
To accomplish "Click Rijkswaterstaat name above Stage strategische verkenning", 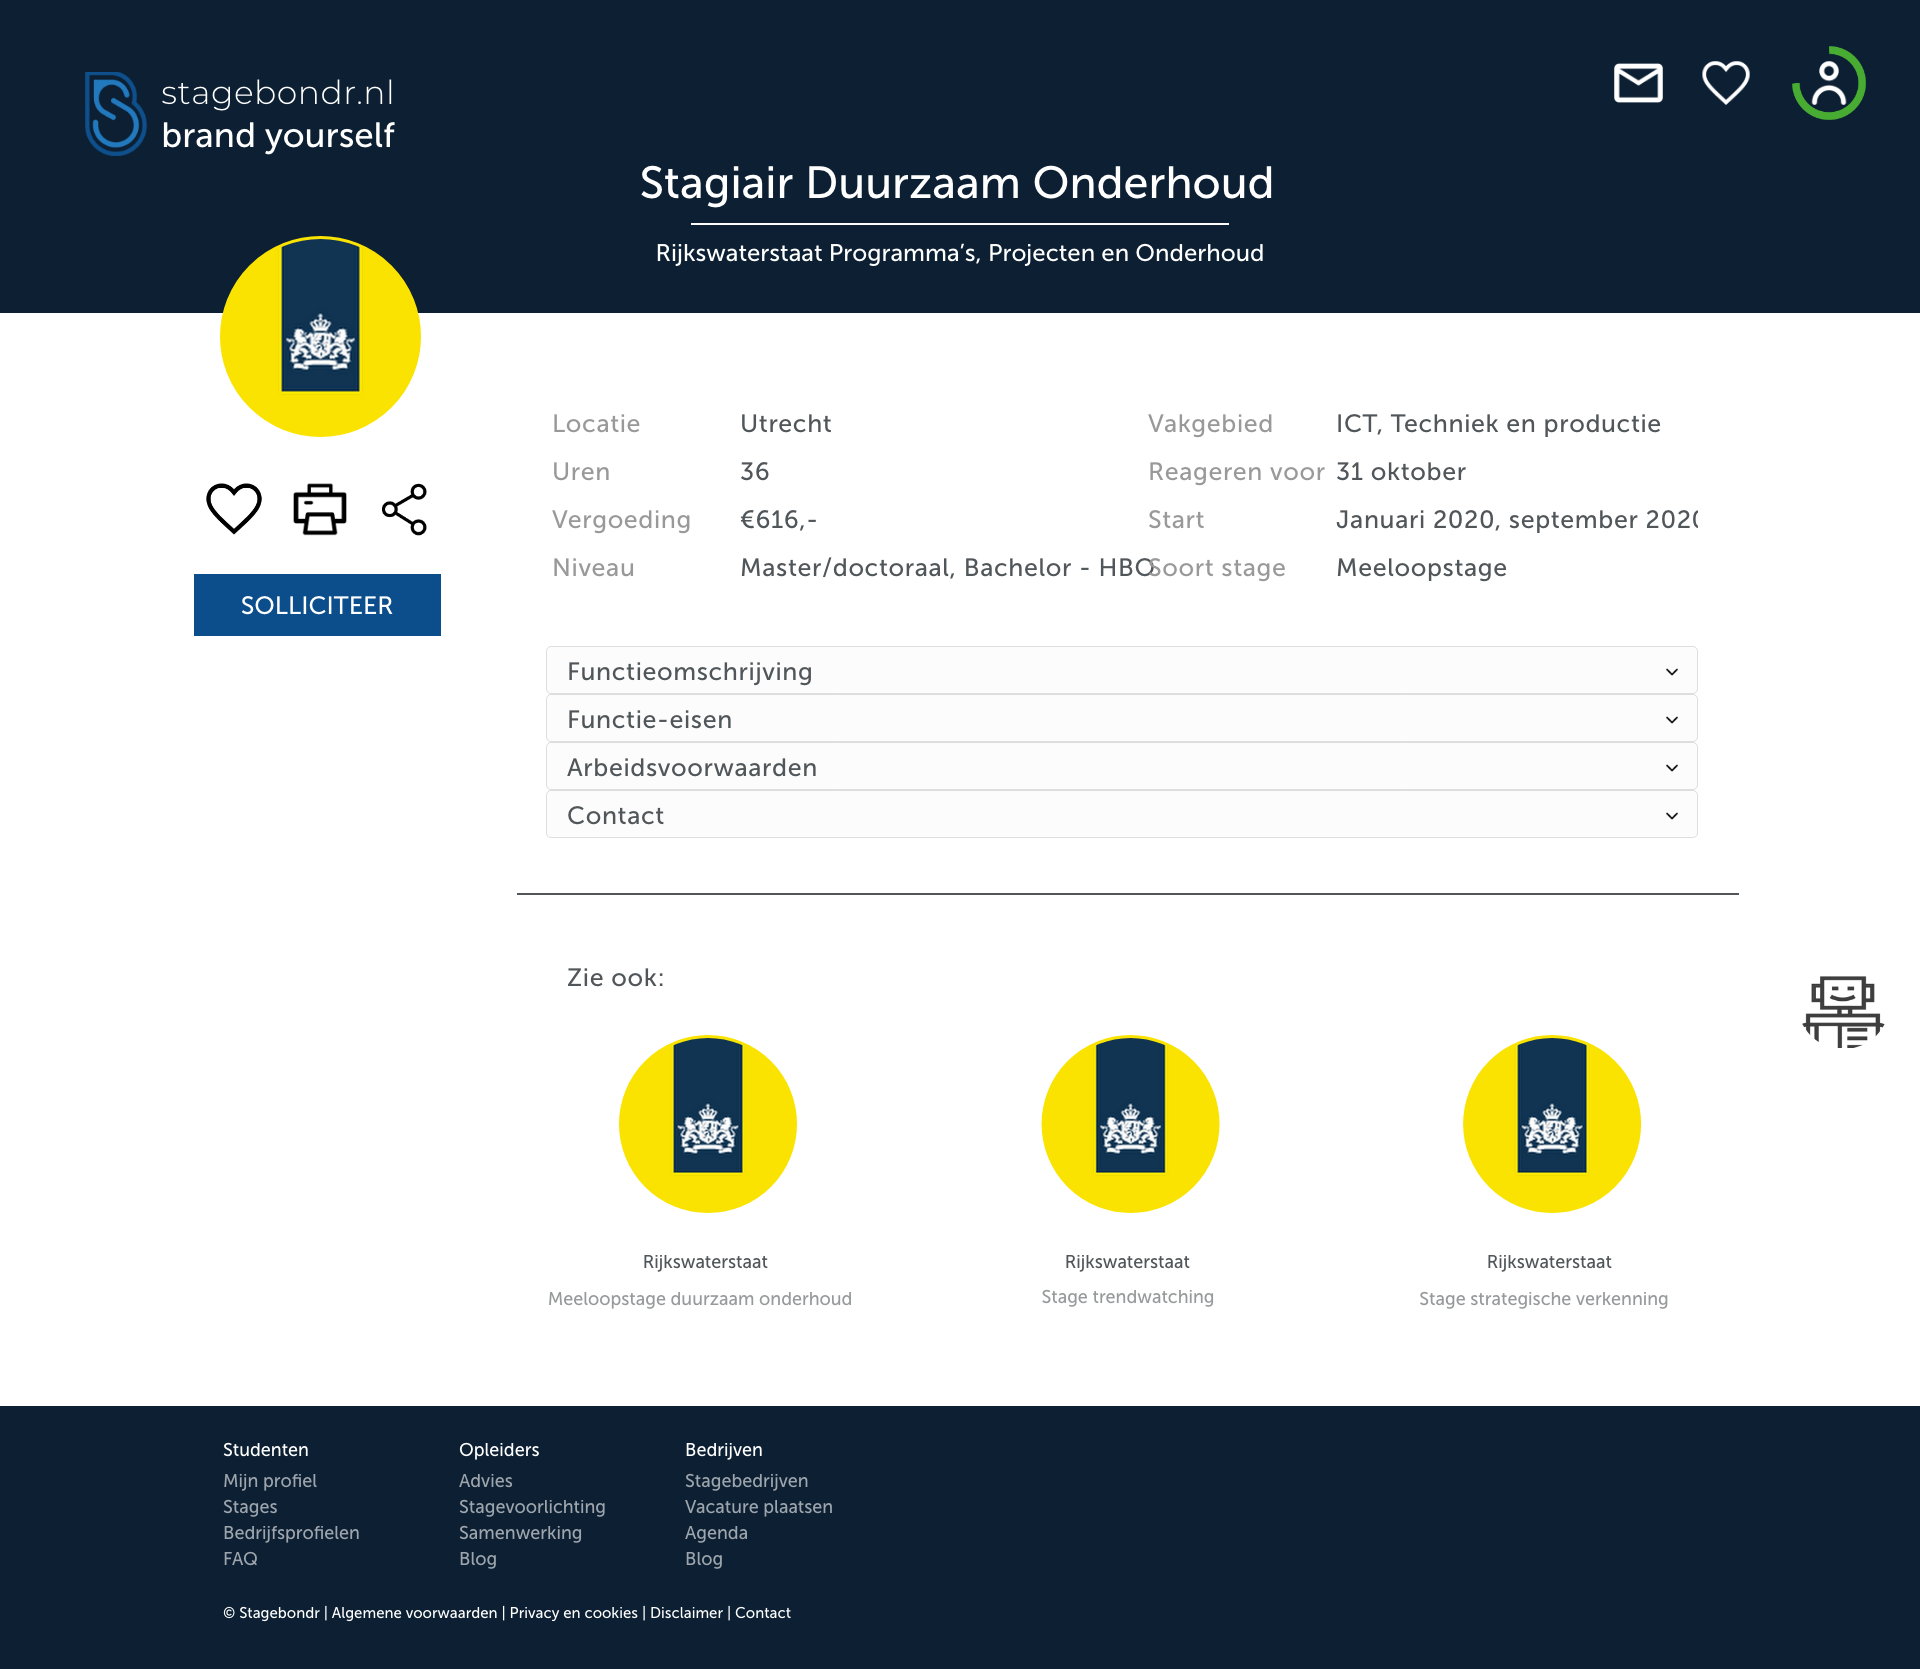I will coord(1549,1261).
